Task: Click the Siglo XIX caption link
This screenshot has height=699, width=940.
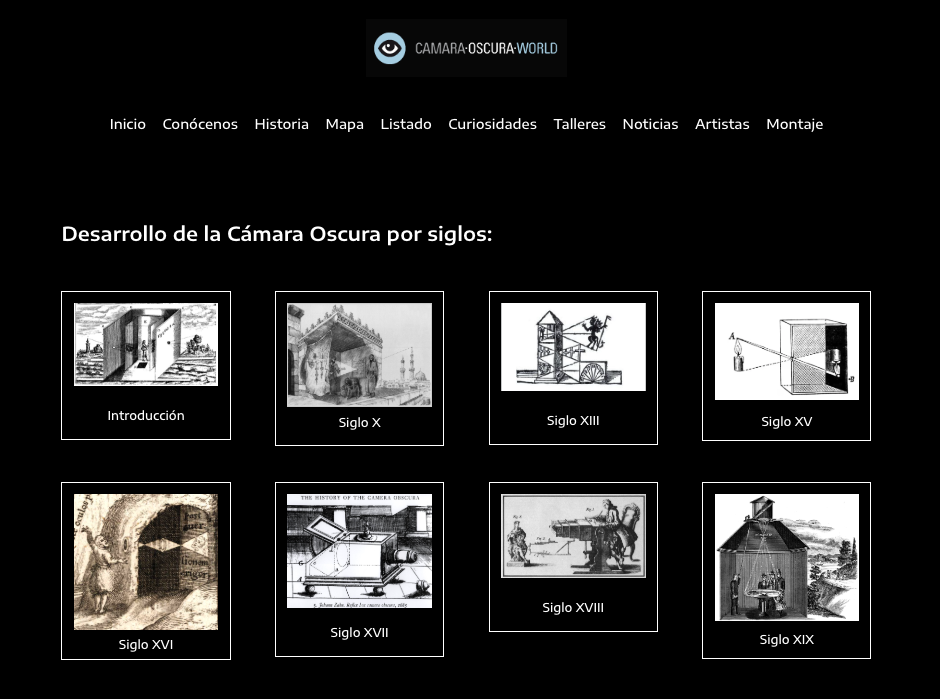Action: click(786, 639)
